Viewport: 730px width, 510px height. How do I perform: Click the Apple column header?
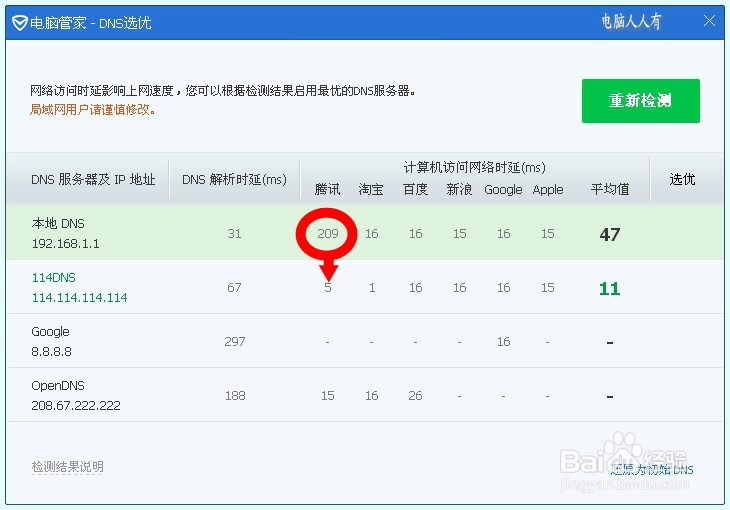tap(548, 190)
